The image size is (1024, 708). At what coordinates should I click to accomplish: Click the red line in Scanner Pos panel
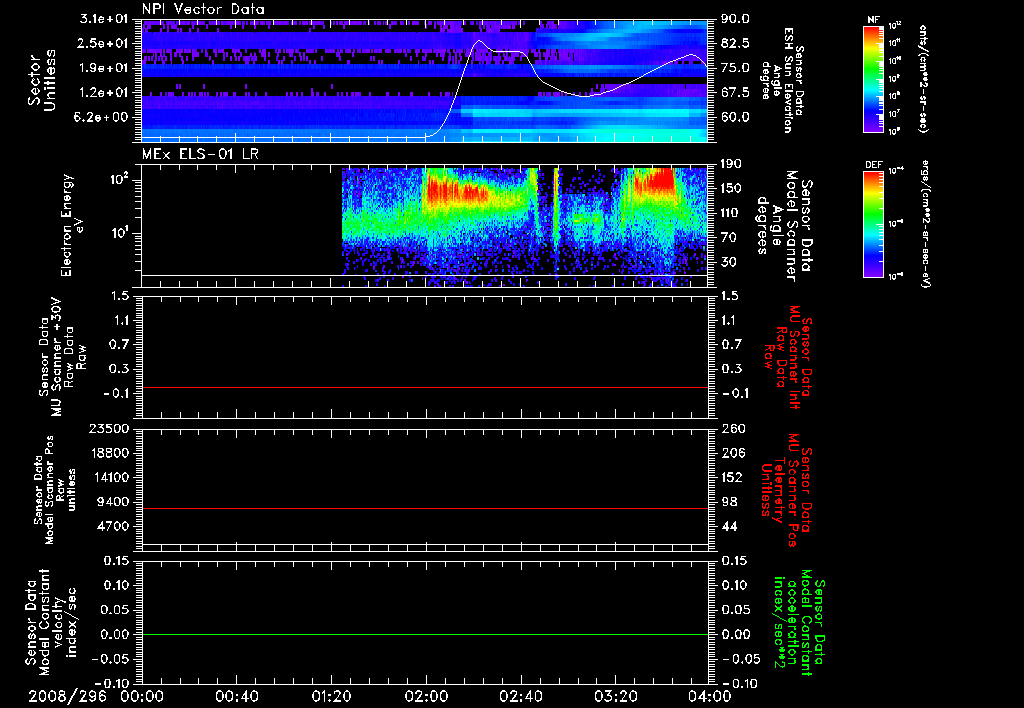tap(425, 508)
